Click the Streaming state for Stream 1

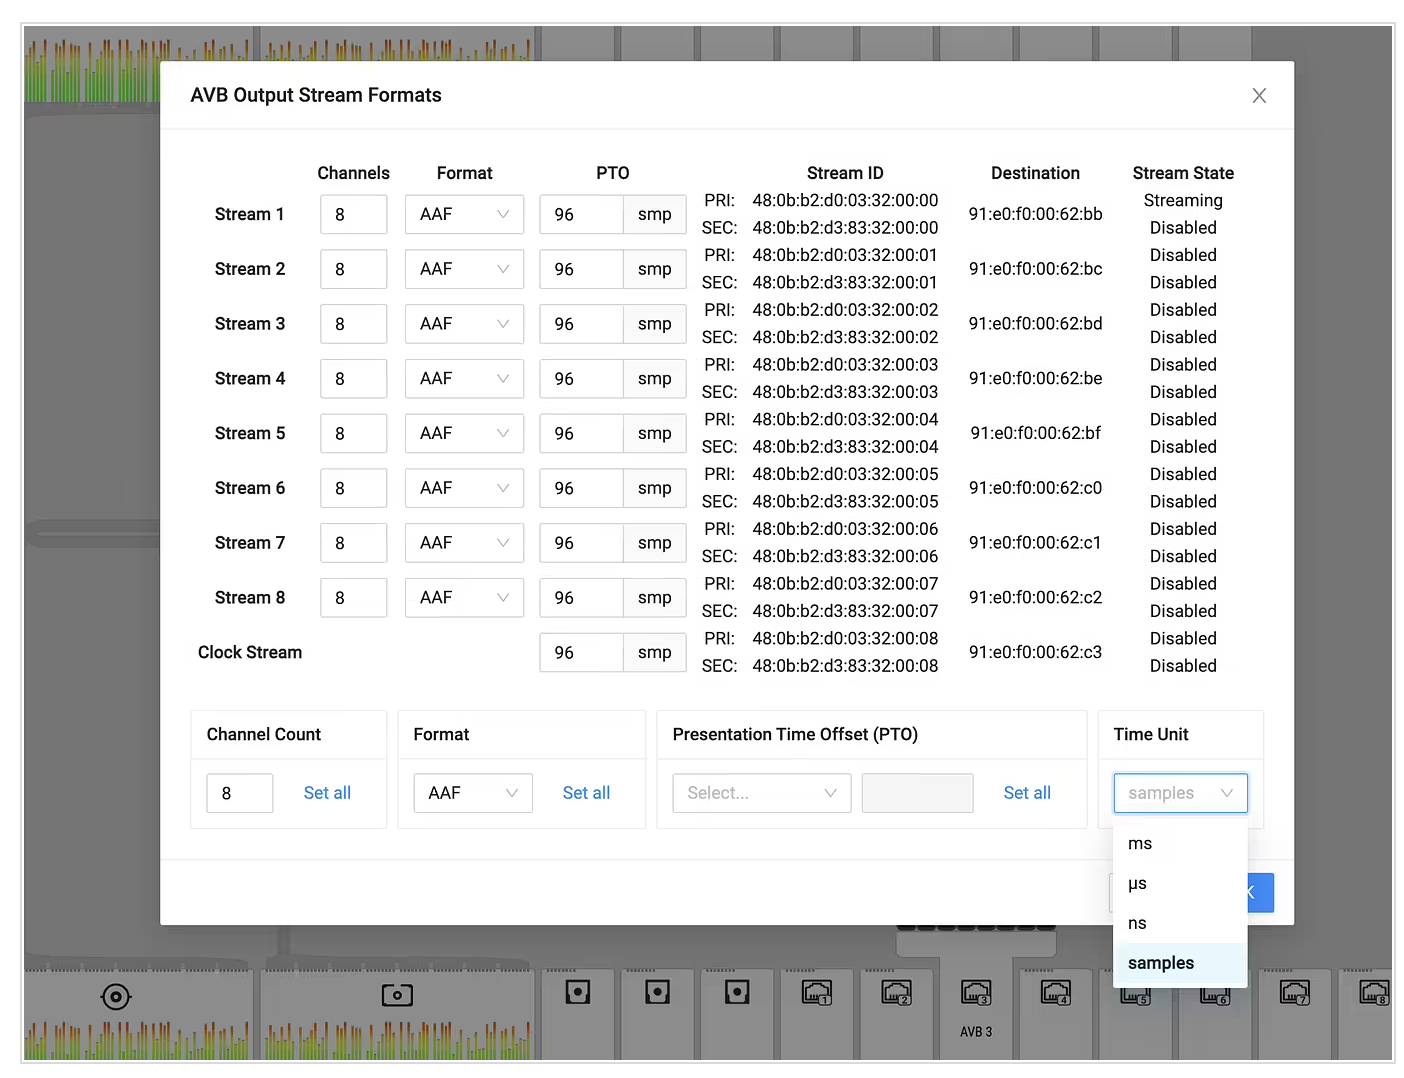click(x=1183, y=200)
